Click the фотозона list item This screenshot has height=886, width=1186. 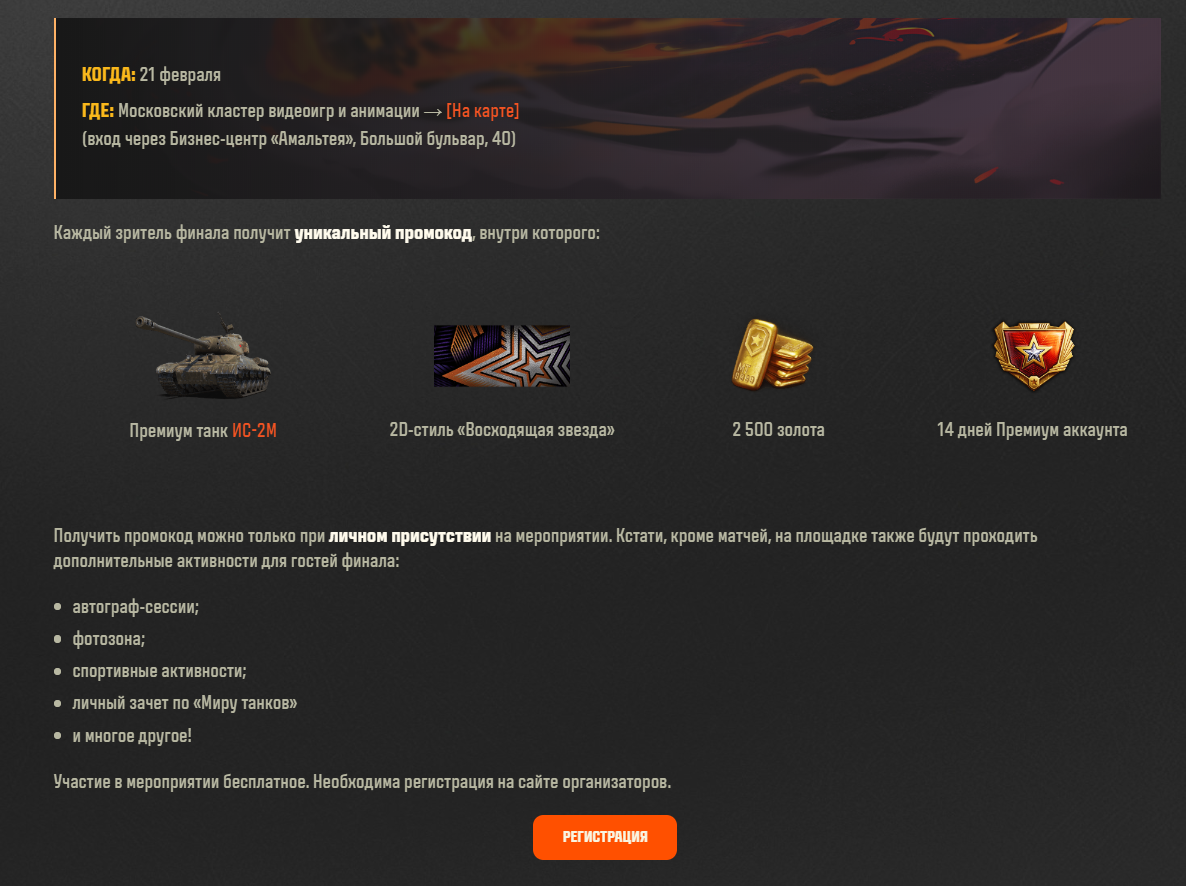click(108, 639)
